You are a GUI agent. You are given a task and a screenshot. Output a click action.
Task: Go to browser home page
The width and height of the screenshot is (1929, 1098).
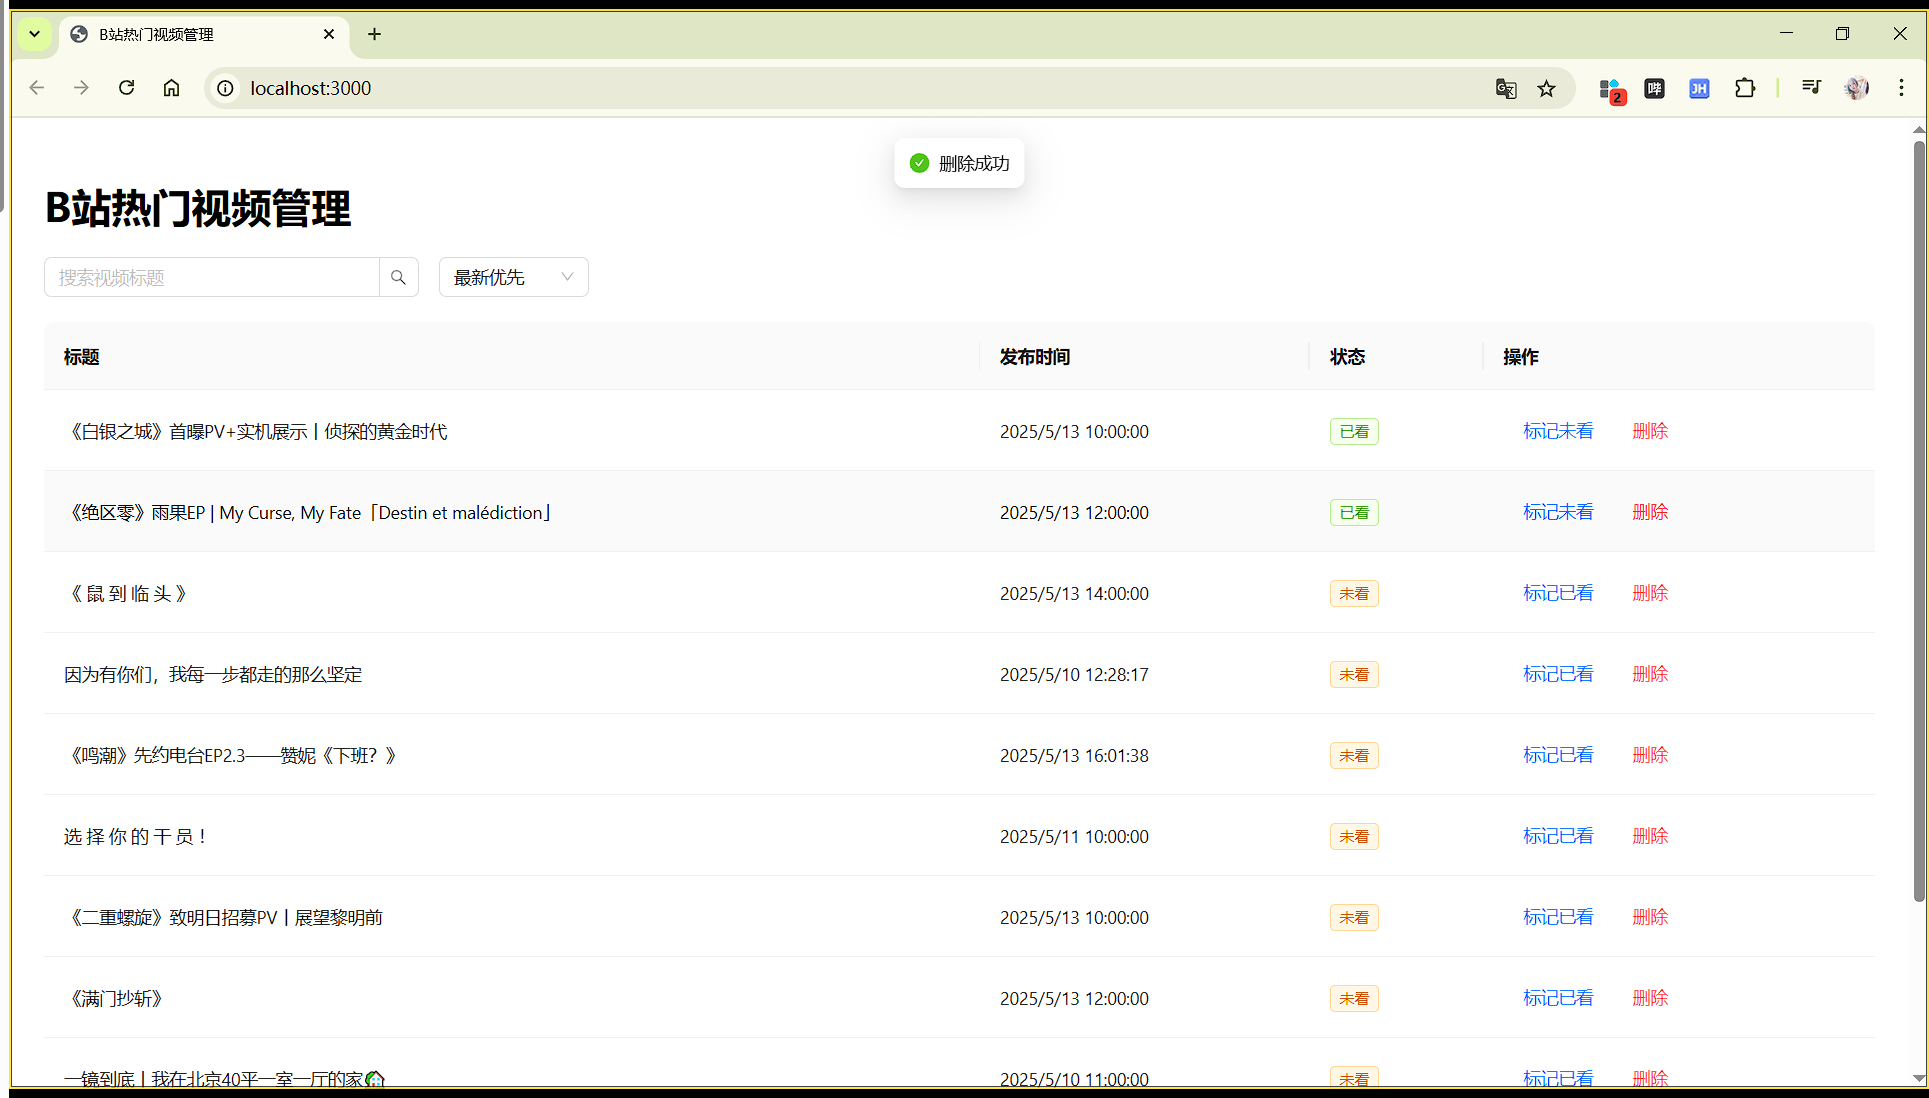pos(171,88)
